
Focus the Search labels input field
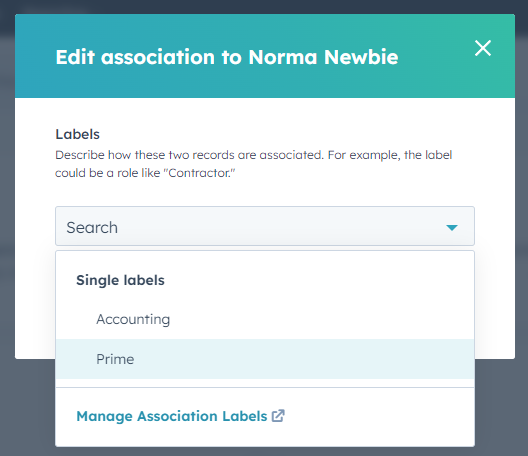click(x=265, y=226)
